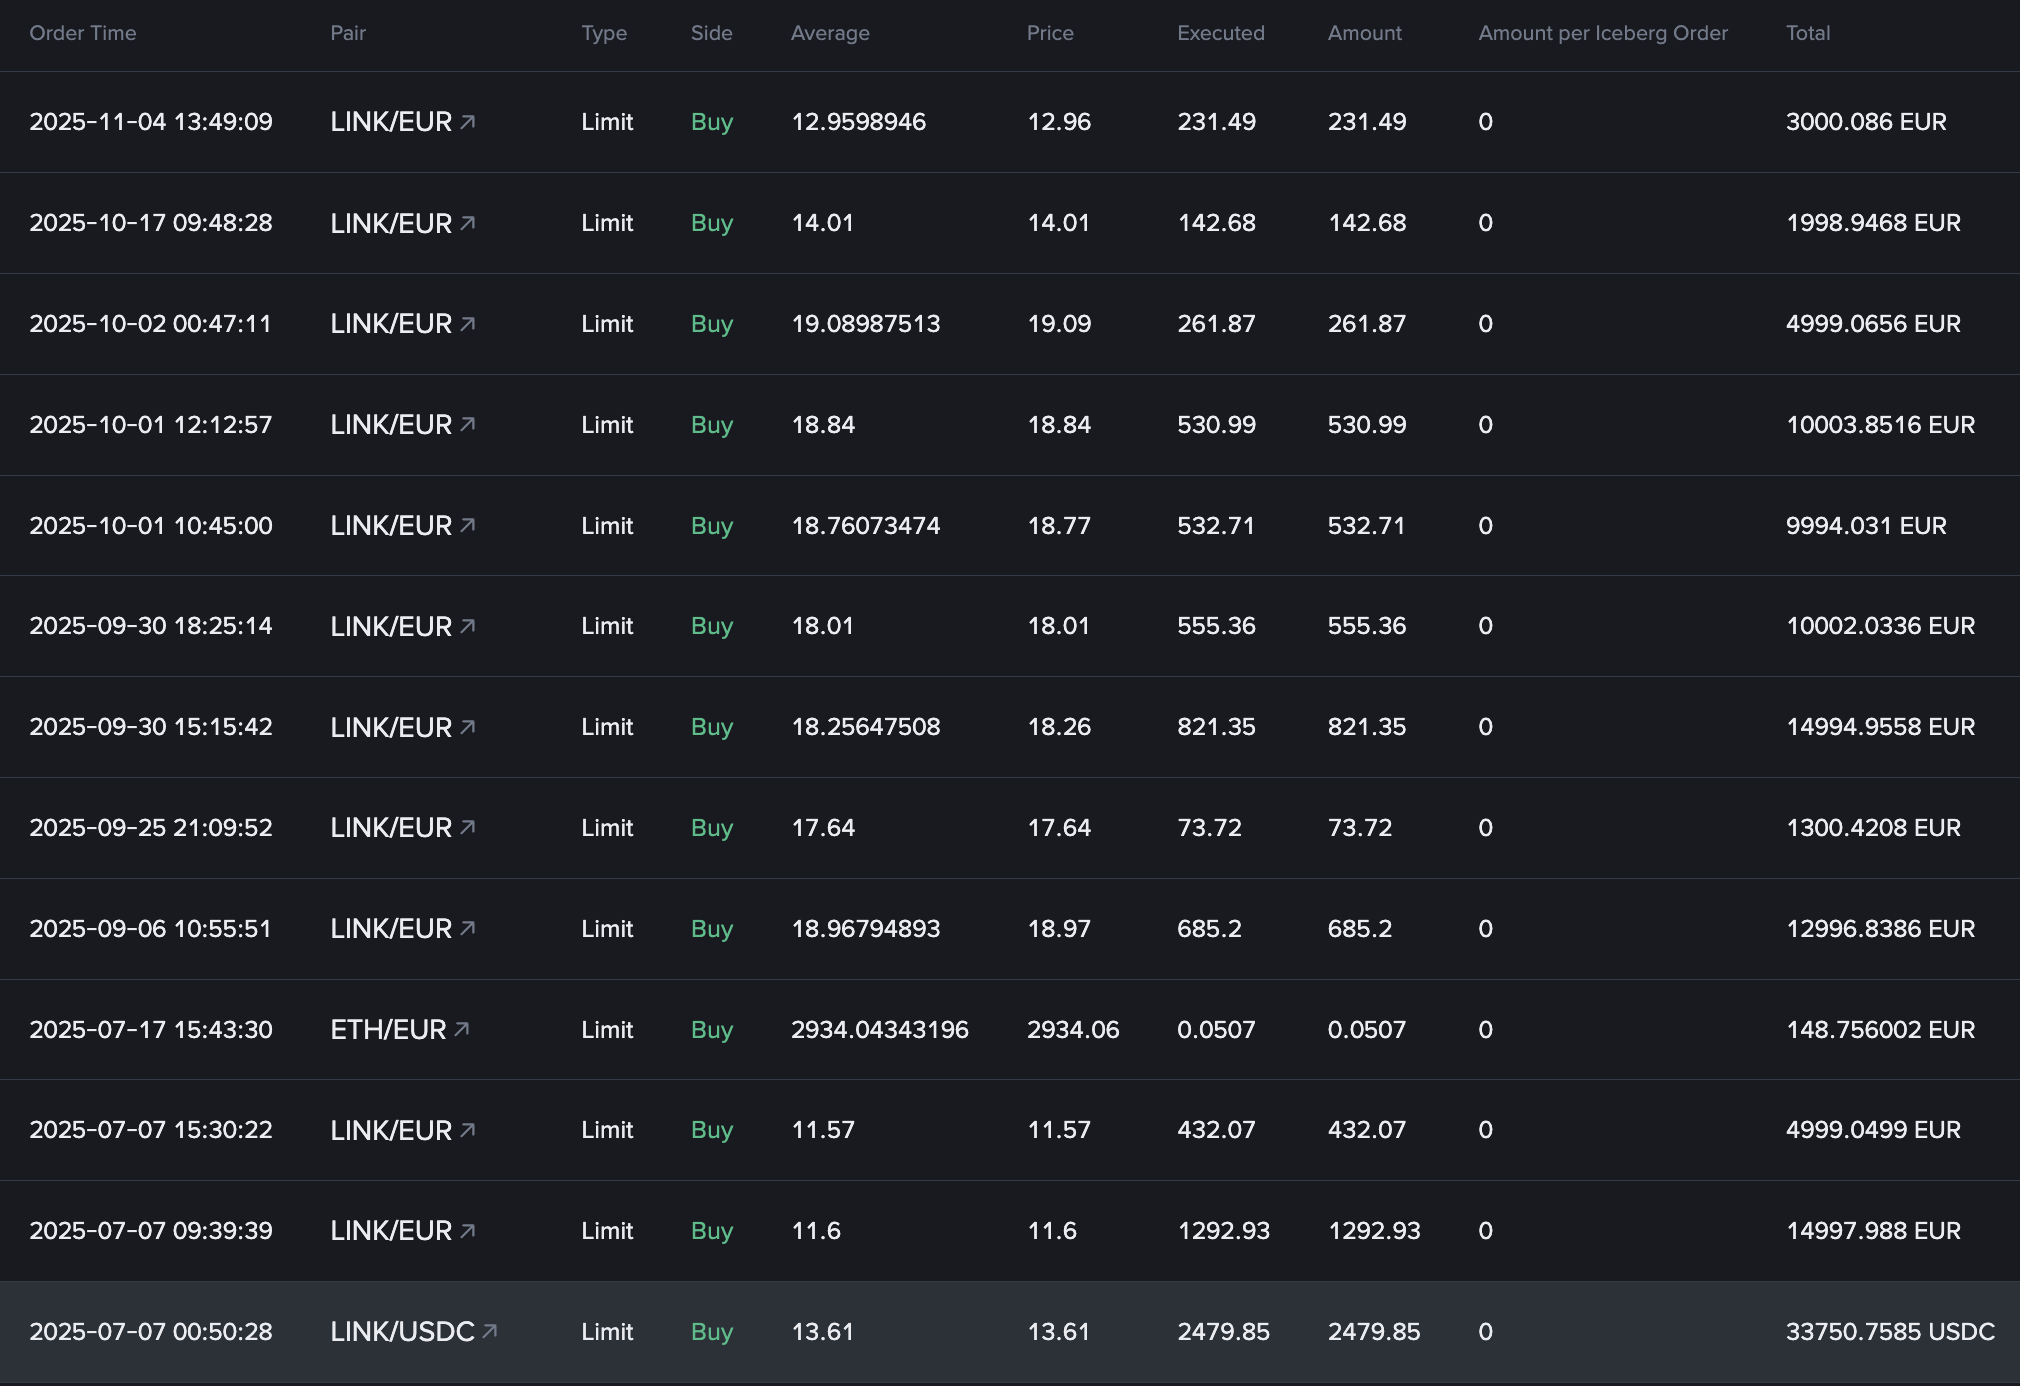
Task: Click arrow icon beside LINK/EUR on 2025-10-17 row
Action: coord(467,223)
